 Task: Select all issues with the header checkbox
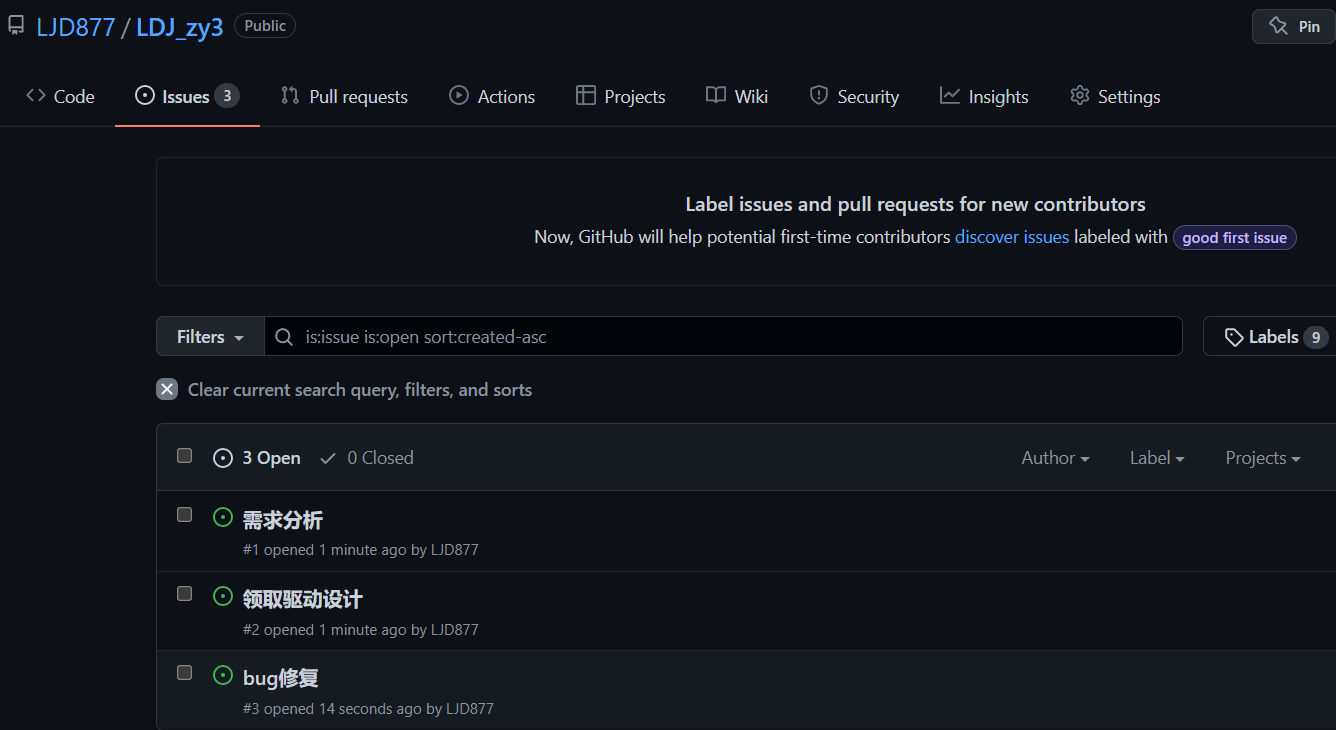pos(184,456)
